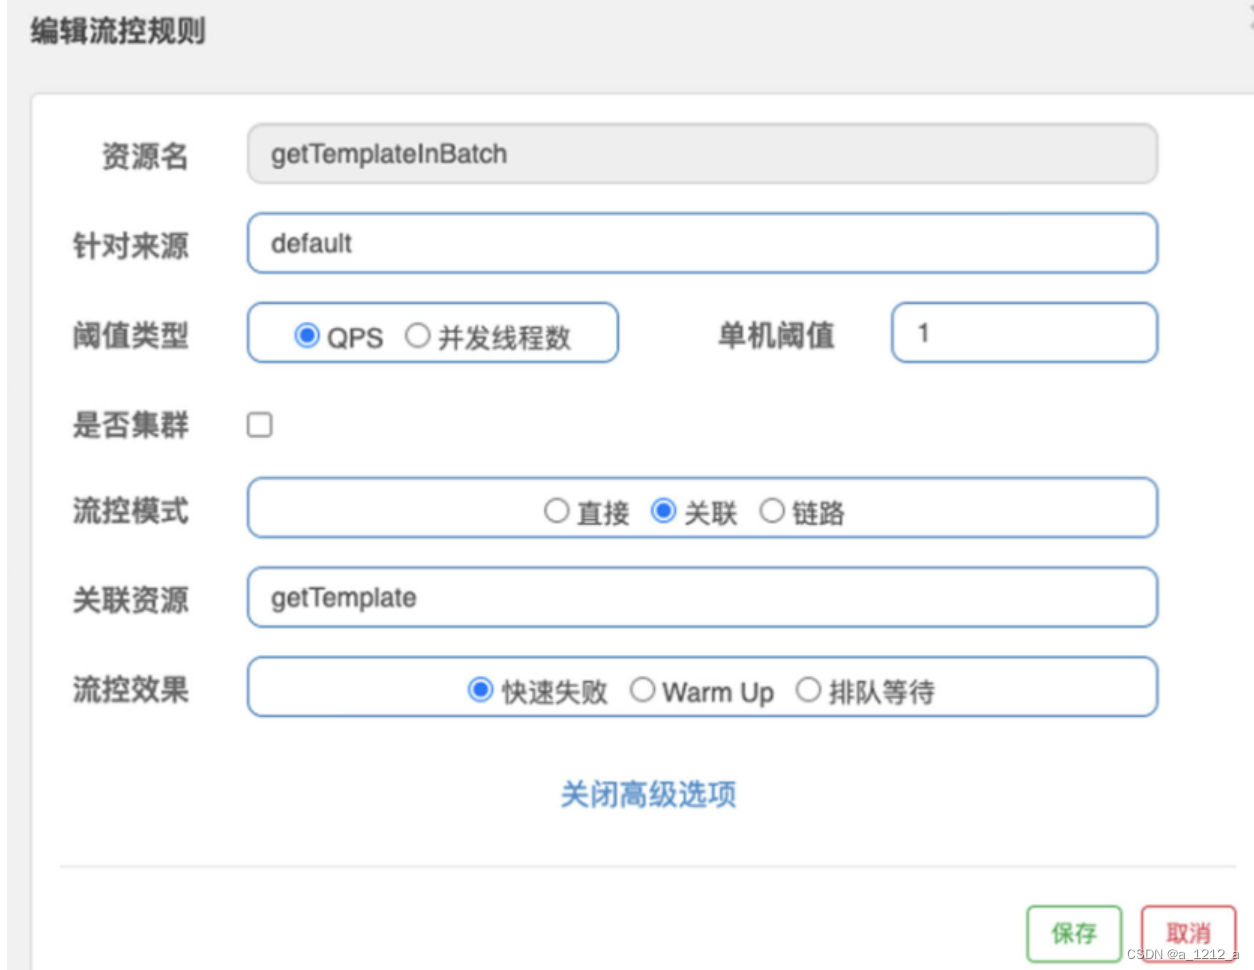The width and height of the screenshot is (1254, 970).
Task: Select the QPS threshold type radio button
Action: click(307, 336)
